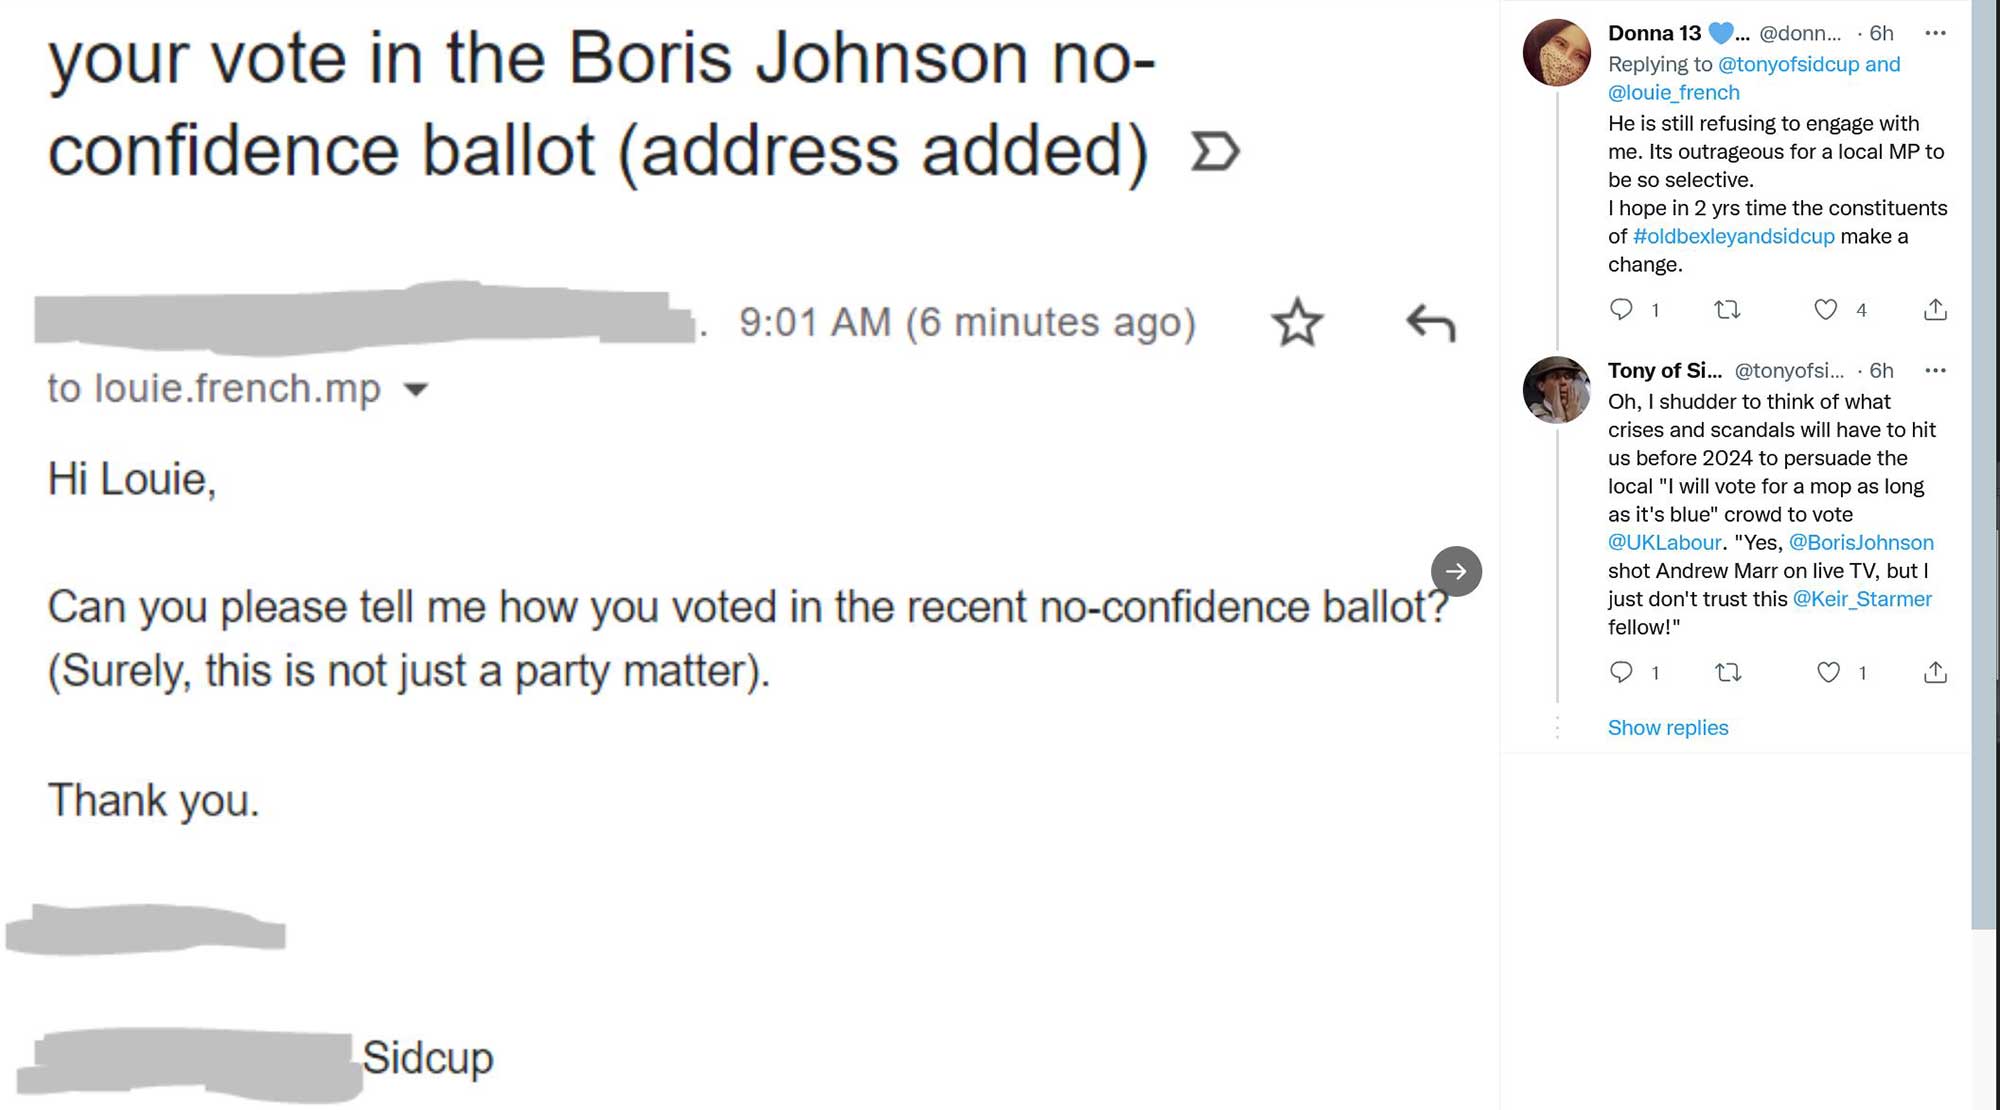Click the importance marker beside the subject
2000x1110 pixels.
click(x=1215, y=152)
